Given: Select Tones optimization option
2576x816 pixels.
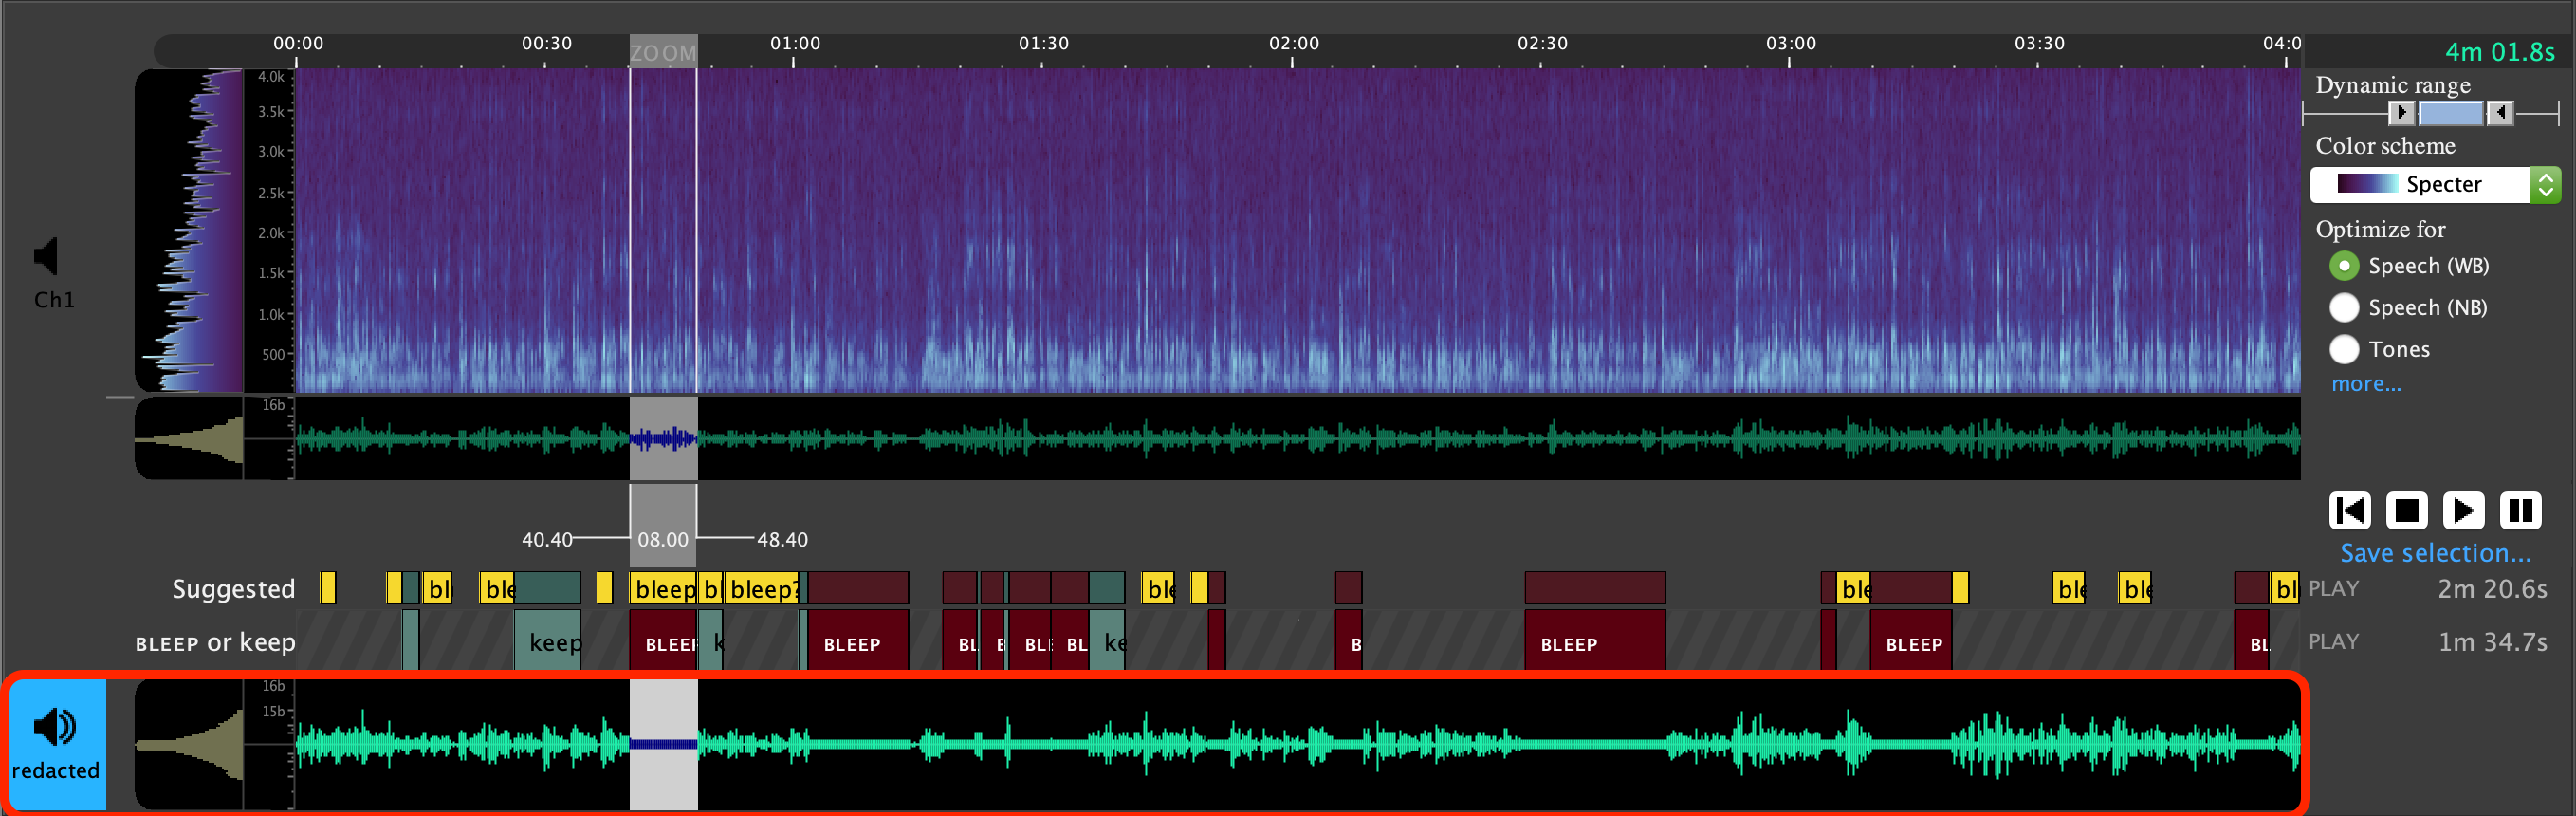Looking at the screenshot, I should [x=2343, y=350].
